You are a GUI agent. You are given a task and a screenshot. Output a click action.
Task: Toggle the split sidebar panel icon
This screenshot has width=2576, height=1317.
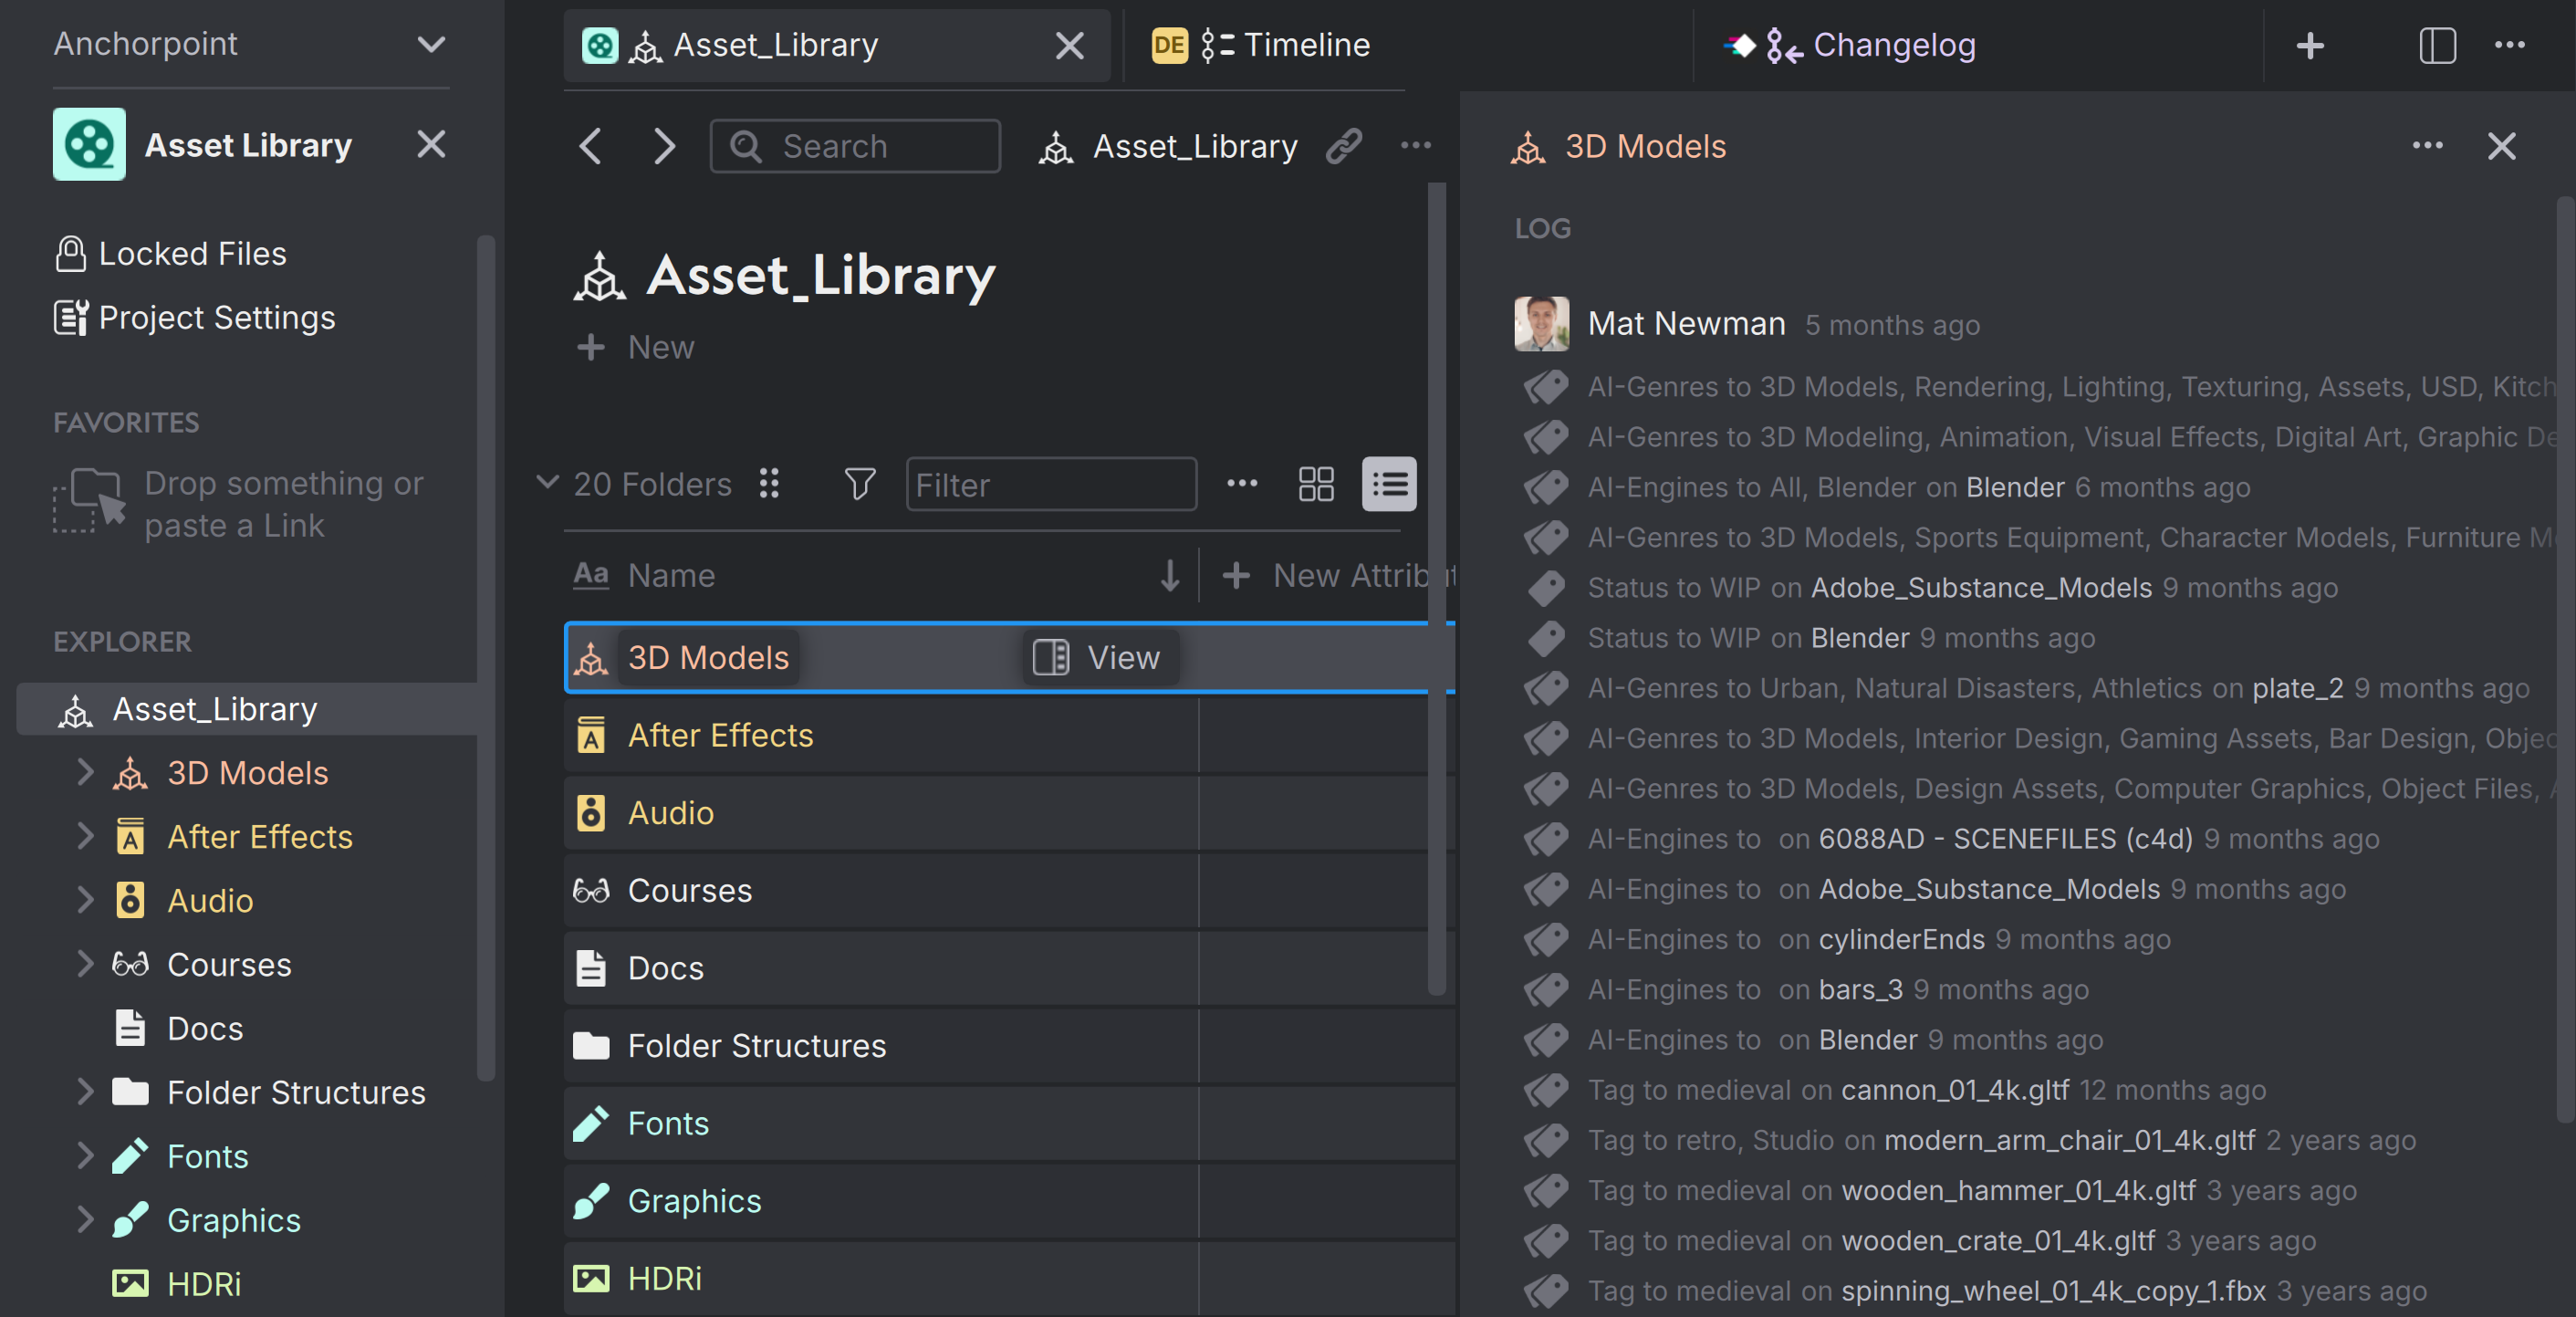(2437, 45)
